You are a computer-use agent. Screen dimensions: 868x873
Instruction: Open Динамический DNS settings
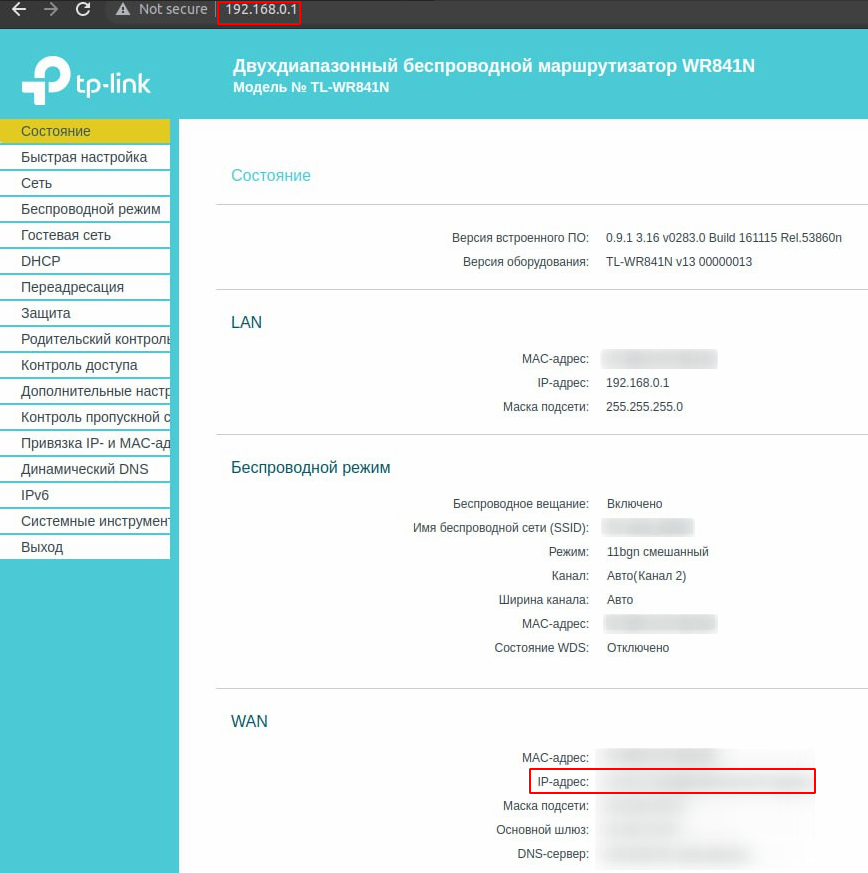(84, 469)
